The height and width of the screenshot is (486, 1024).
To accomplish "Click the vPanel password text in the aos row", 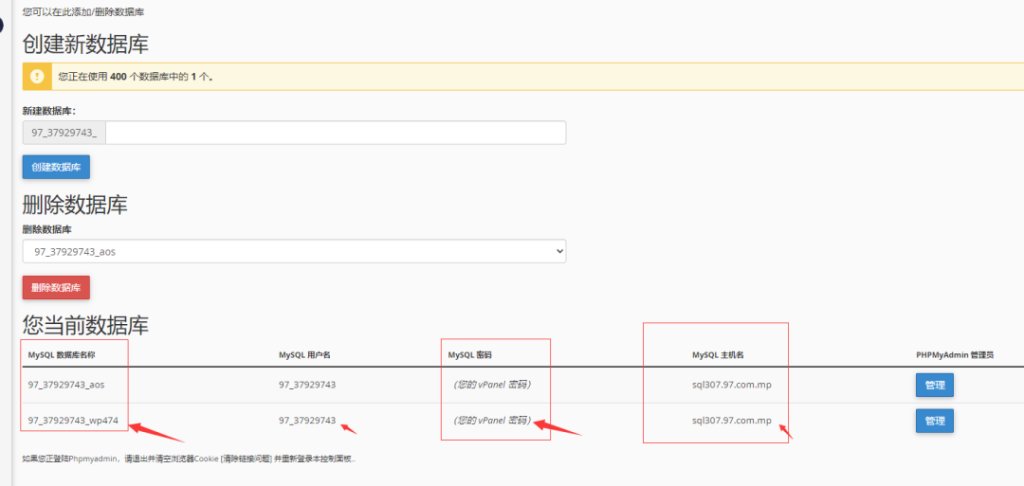I will click(x=491, y=385).
